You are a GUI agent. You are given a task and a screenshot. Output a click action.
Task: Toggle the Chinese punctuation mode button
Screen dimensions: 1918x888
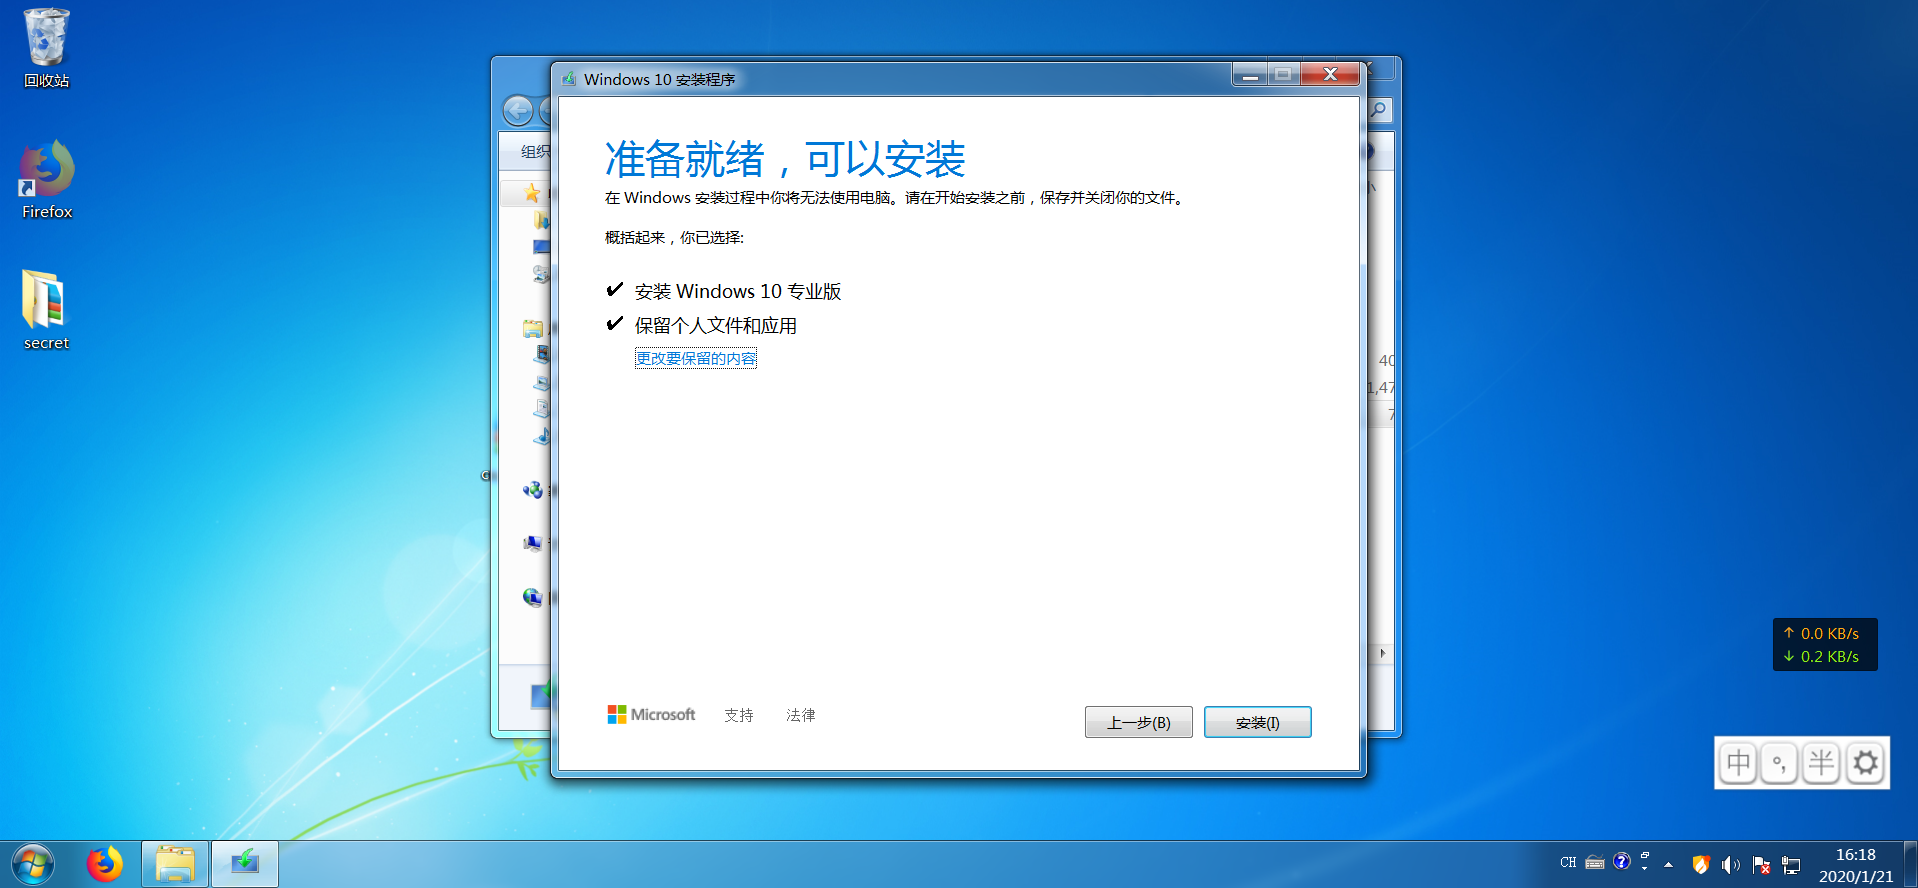point(1780,763)
